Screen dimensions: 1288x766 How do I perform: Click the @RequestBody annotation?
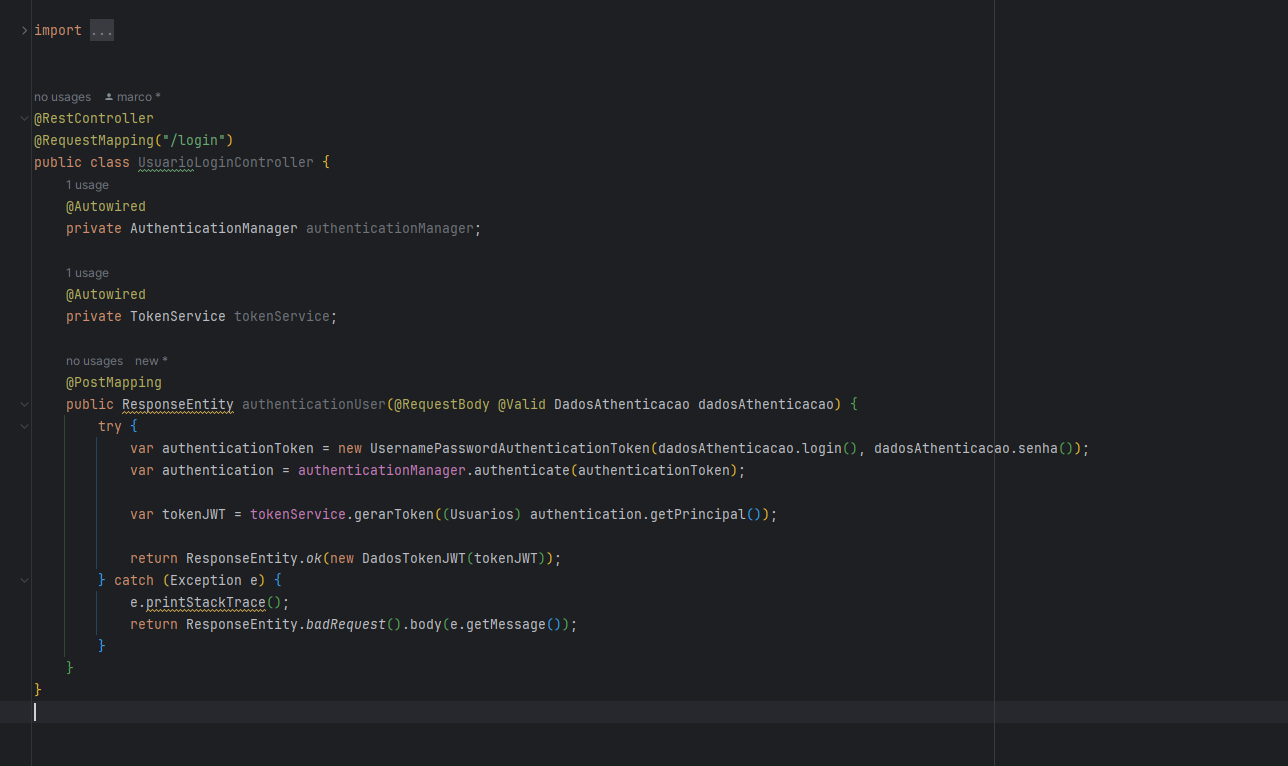tap(442, 405)
